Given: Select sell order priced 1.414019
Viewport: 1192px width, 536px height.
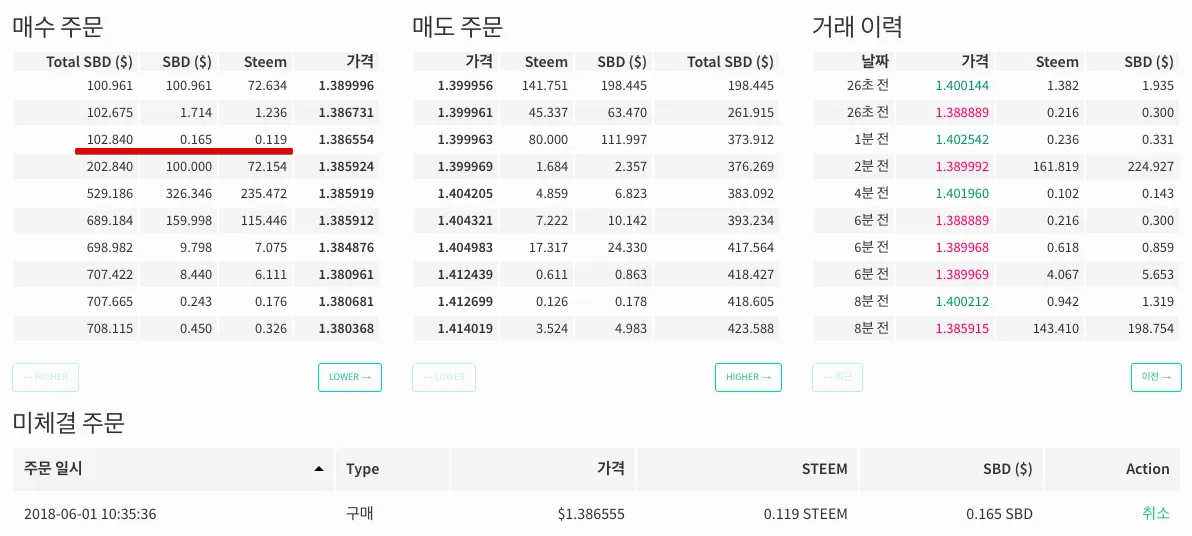Looking at the screenshot, I should click(x=465, y=328).
